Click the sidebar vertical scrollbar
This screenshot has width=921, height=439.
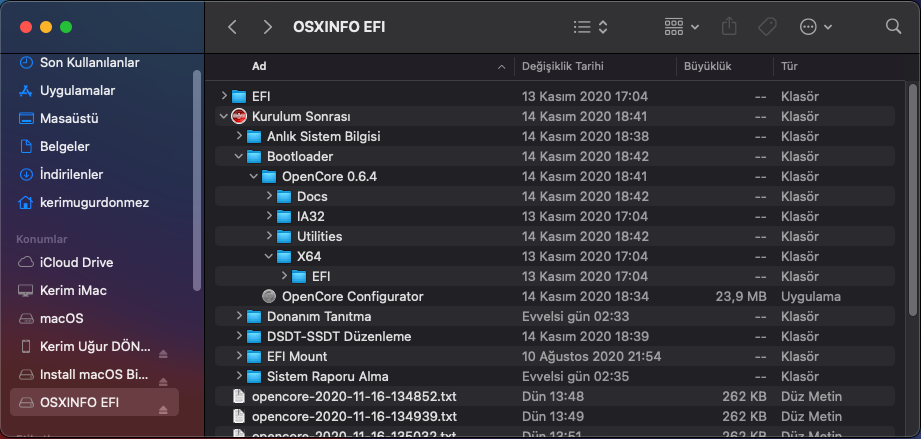point(197,180)
